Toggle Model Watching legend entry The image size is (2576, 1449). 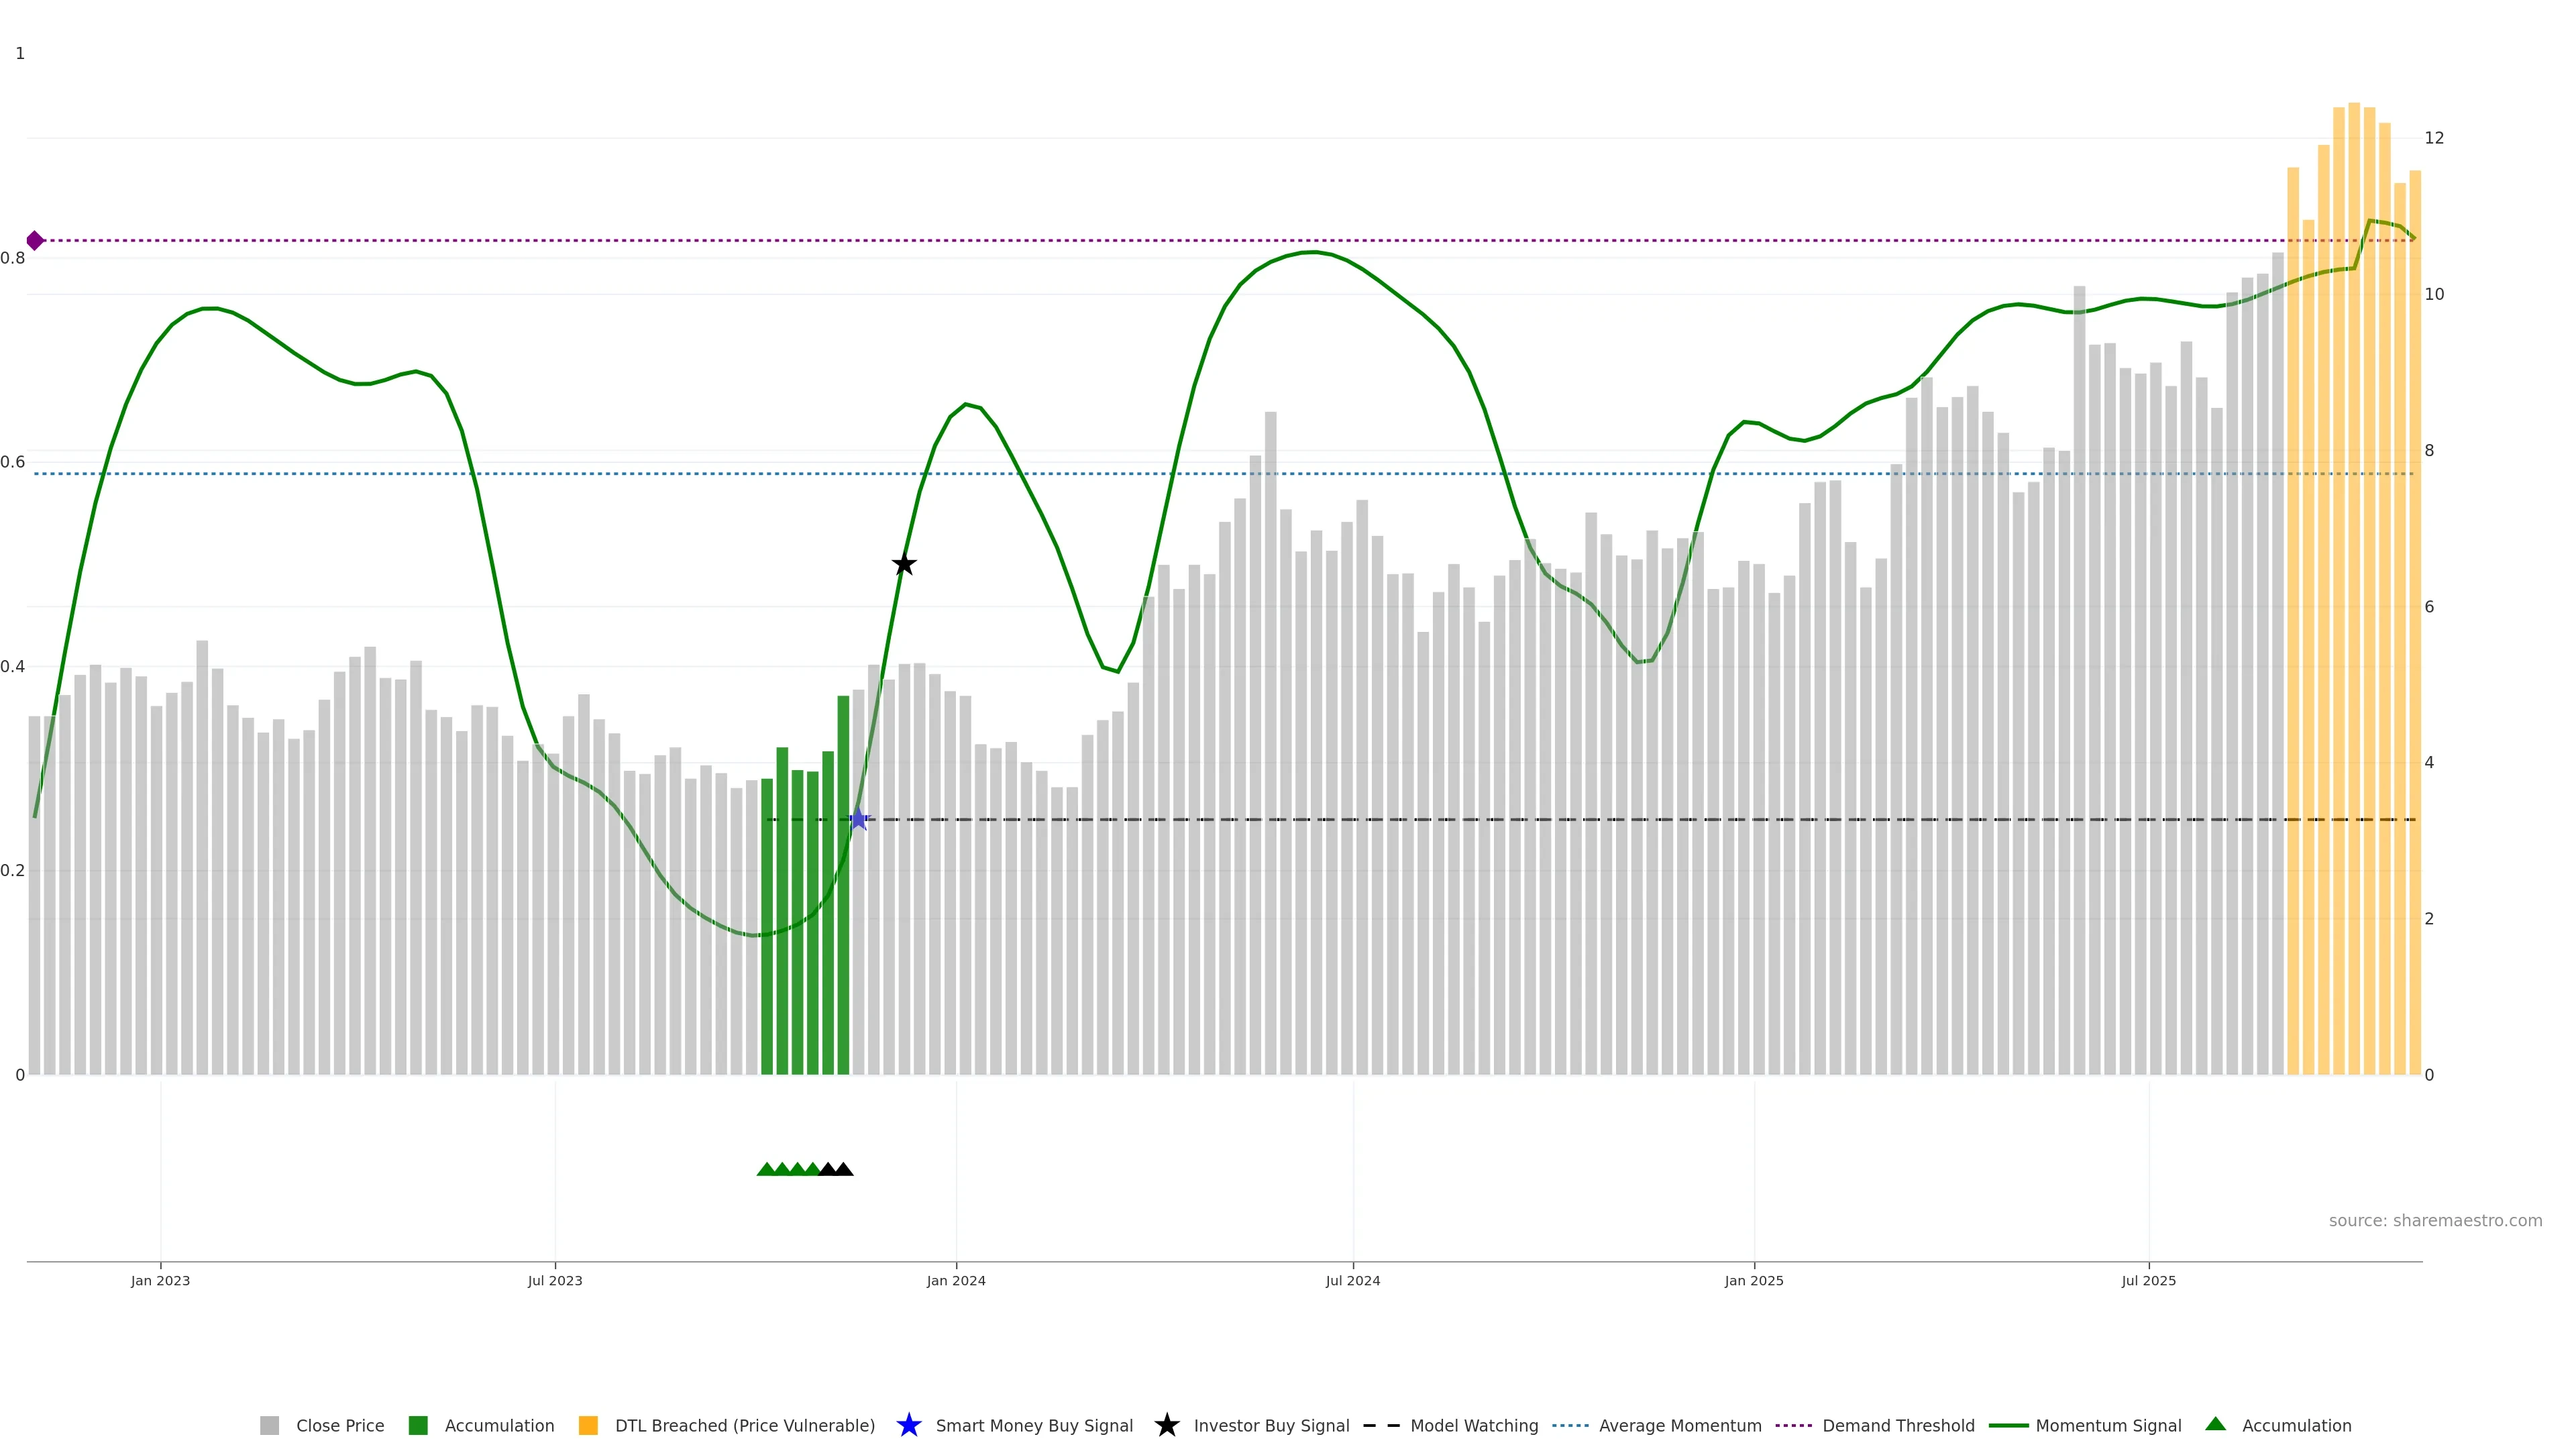point(1473,1425)
